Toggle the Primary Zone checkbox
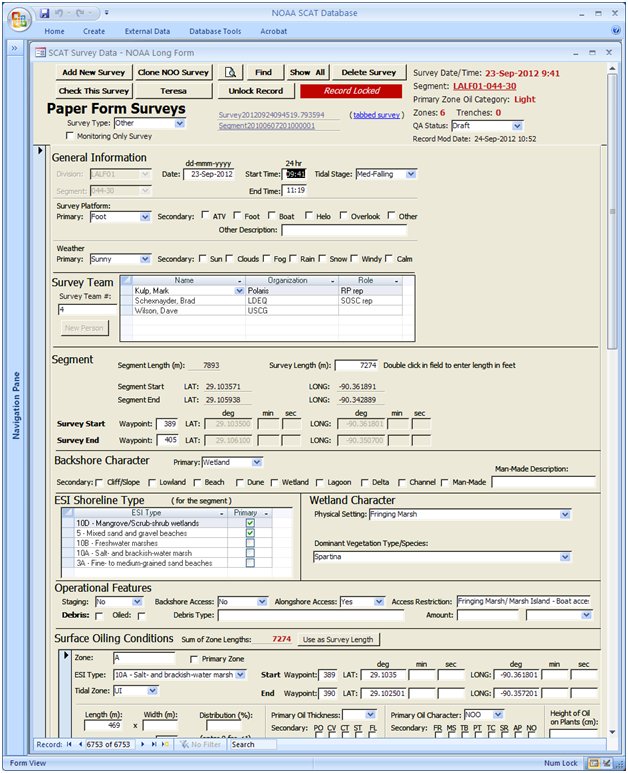This screenshot has width=628, height=773. 194,659
